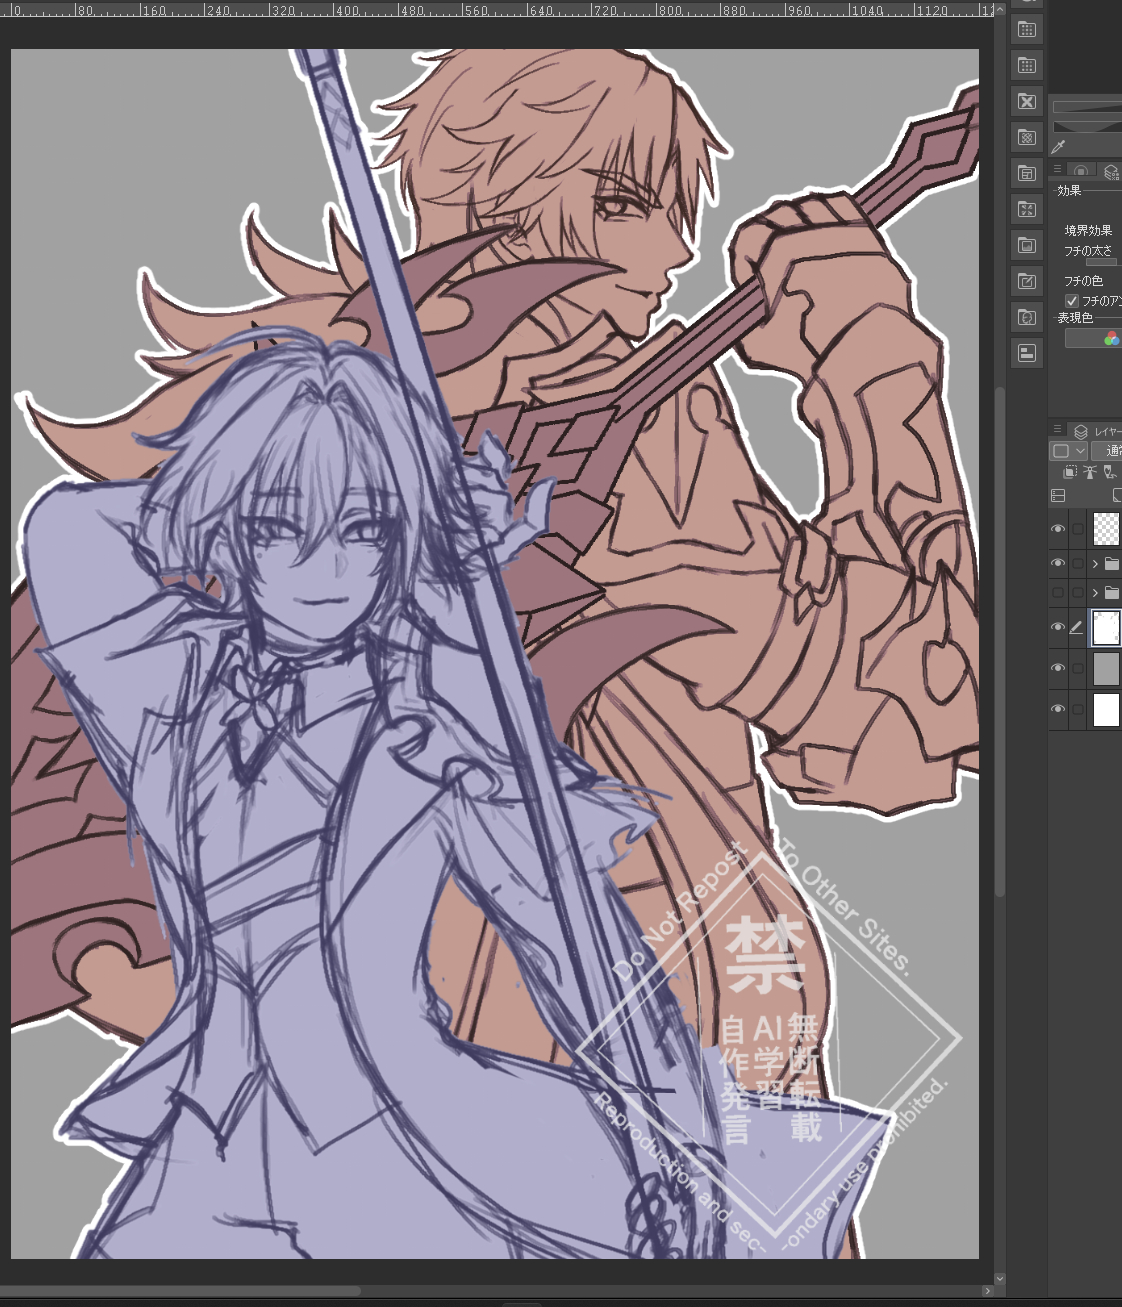Image resolution: width=1122 pixels, height=1307 pixels.
Task: Hide the topmost transparent layer
Action: click(1058, 529)
